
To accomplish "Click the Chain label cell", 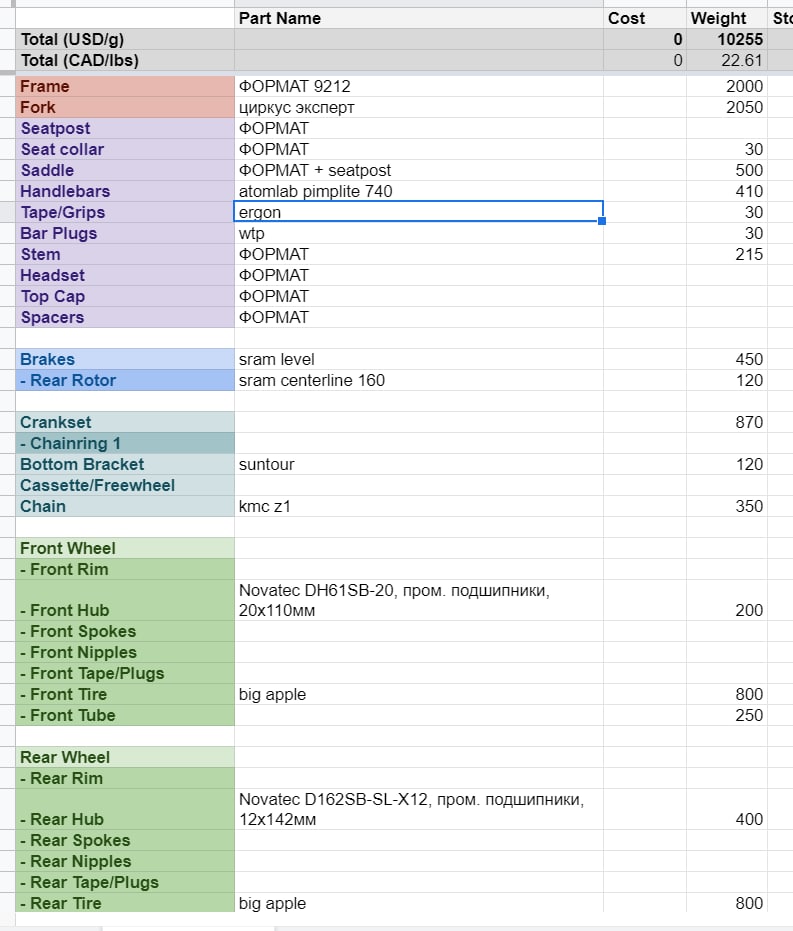I will pos(125,506).
